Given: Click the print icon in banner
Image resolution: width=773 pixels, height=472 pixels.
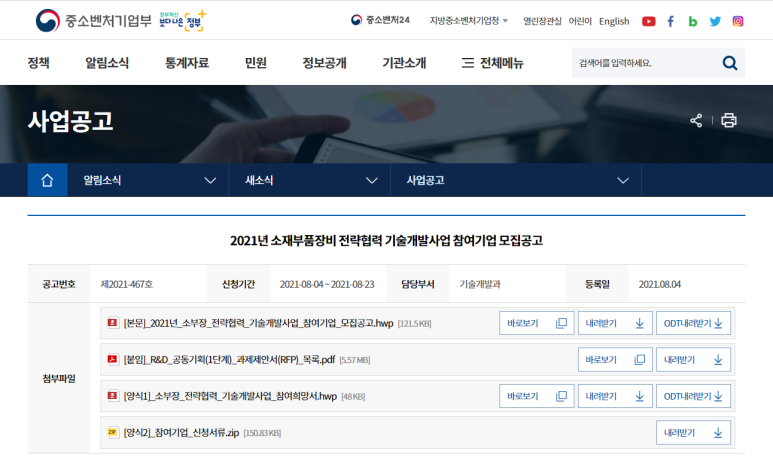Looking at the screenshot, I should (x=729, y=120).
